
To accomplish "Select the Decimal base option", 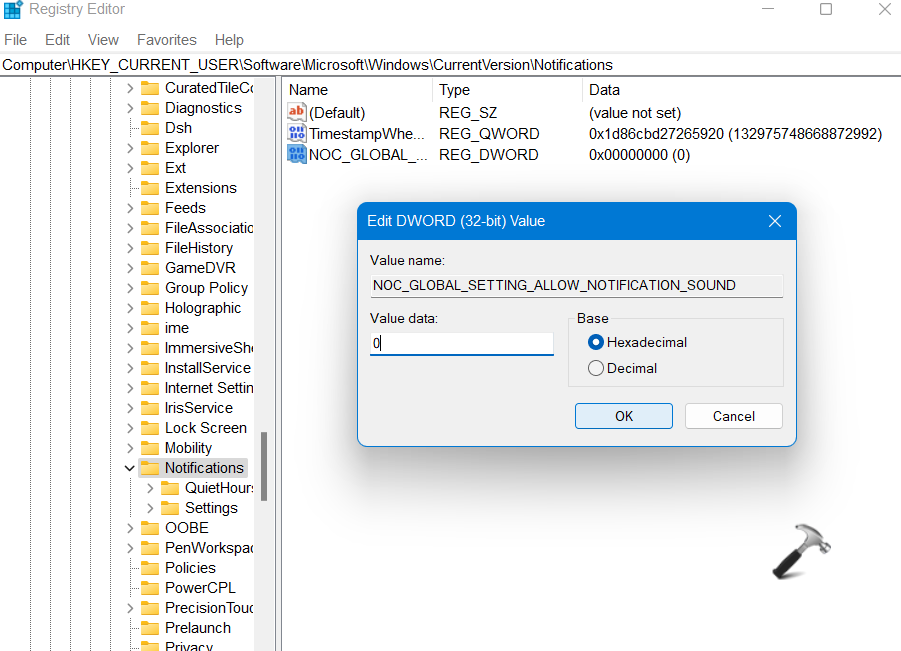I will click(597, 368).
